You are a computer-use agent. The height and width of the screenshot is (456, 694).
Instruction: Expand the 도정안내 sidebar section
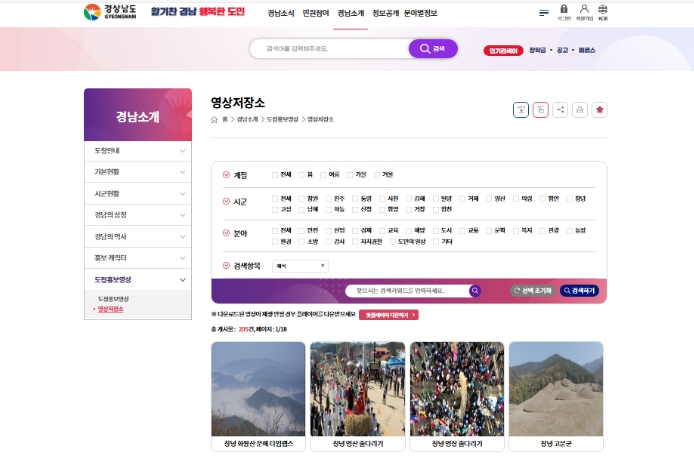[136, 151]
